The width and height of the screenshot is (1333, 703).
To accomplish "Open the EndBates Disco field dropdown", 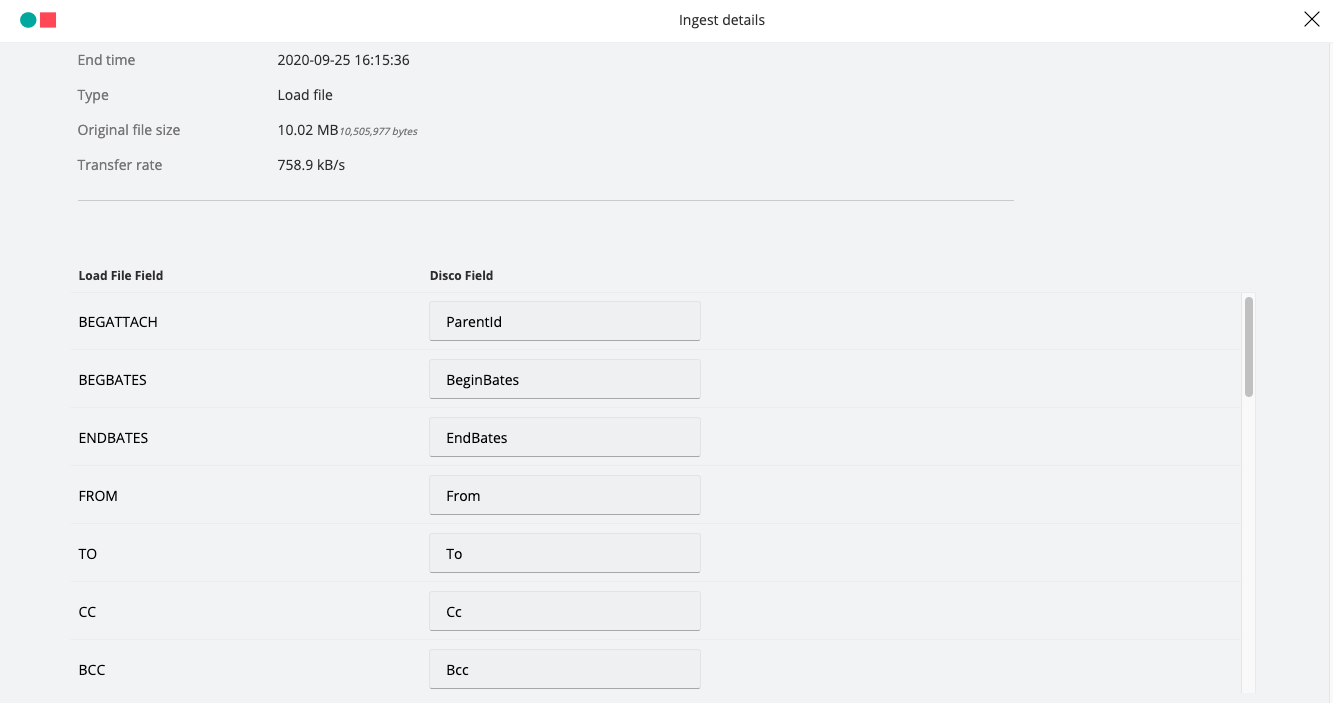I will tap(565, 437).
